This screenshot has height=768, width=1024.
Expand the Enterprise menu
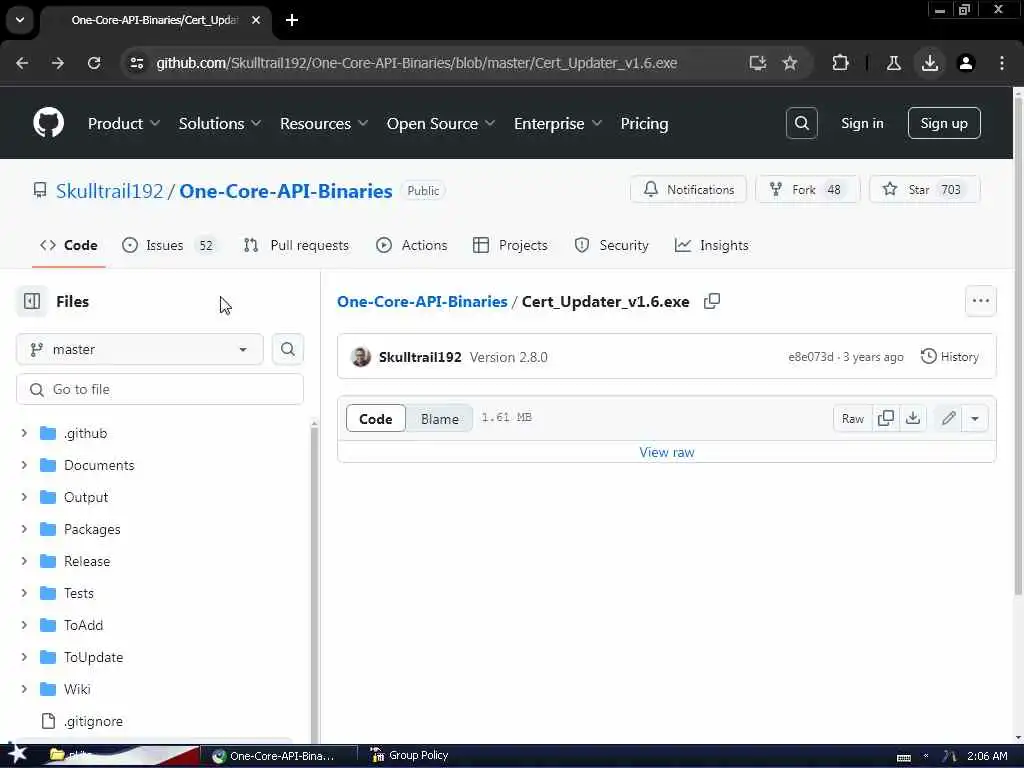[x=558, y=123]
